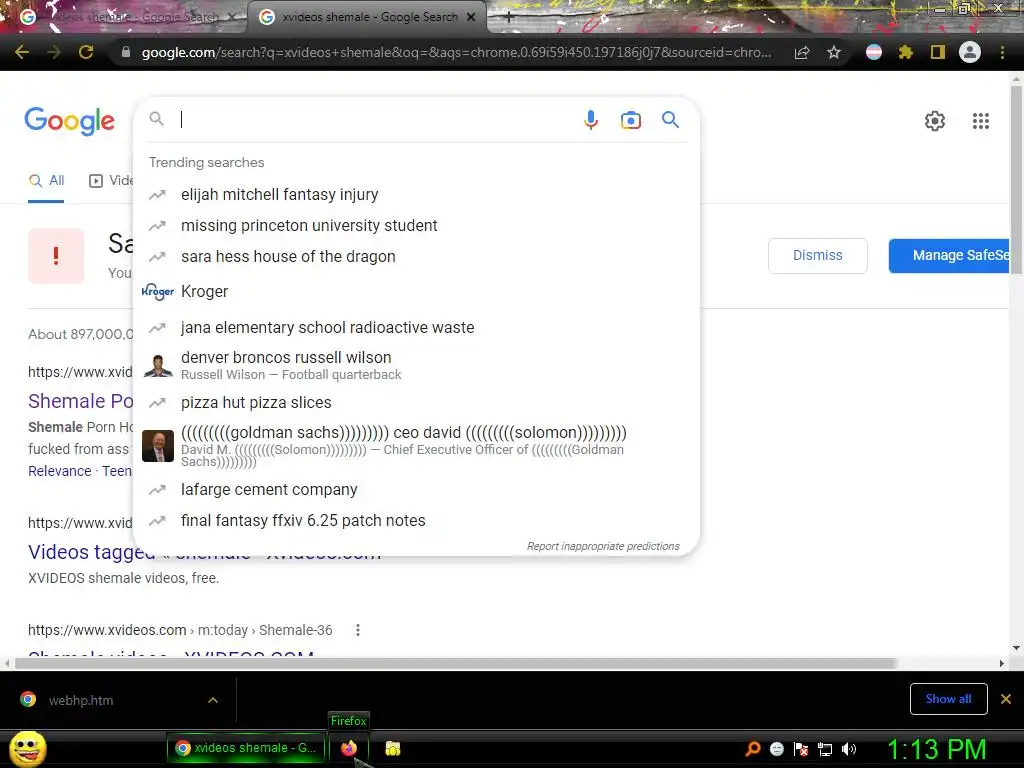This screenshot has width=1024, height=768.
Task: Click Report inappropriate predictions
Action: click(x=603, y=546)
